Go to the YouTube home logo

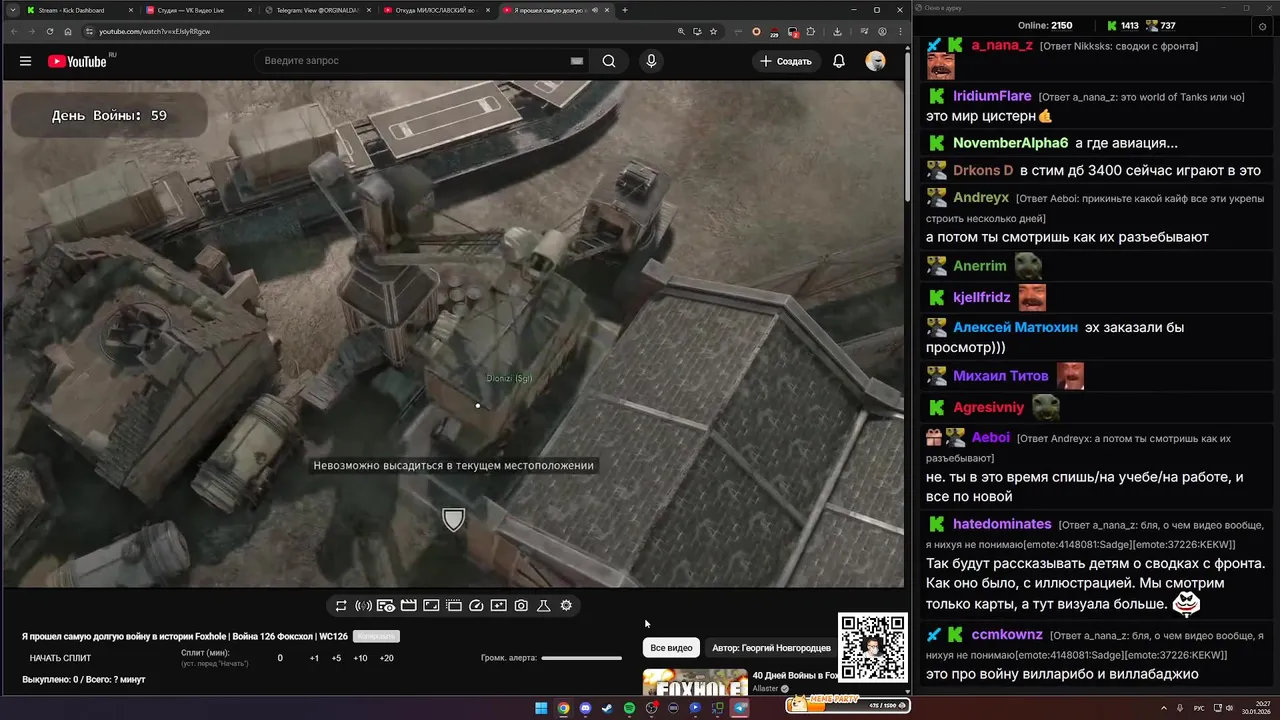point(77,61)
